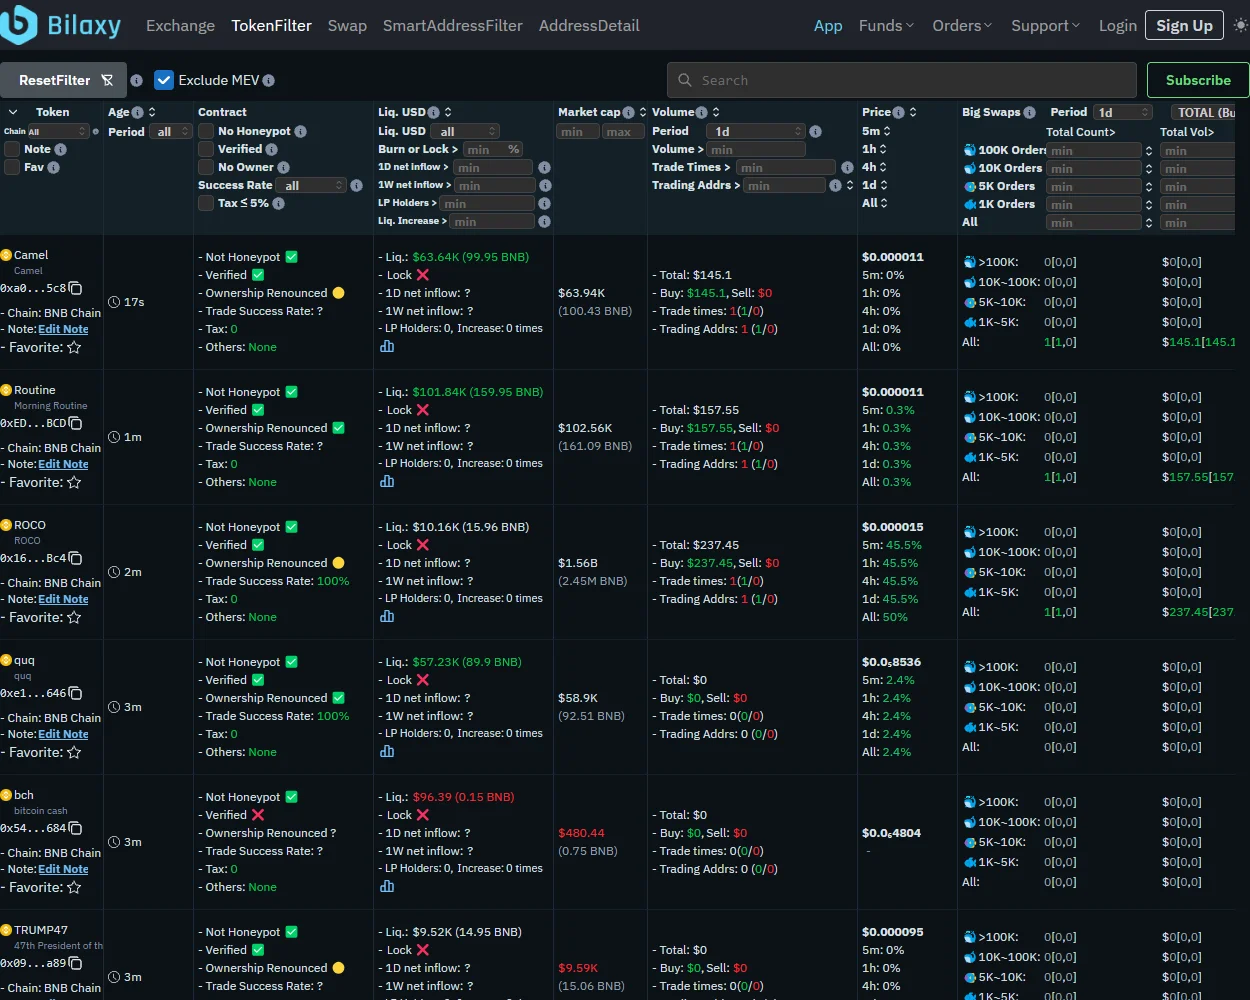Image resolution: width=1250 pixels, height=1000 pixels.
Task: Uncheck the Exclude MEV checkbox
Action: 164,80
